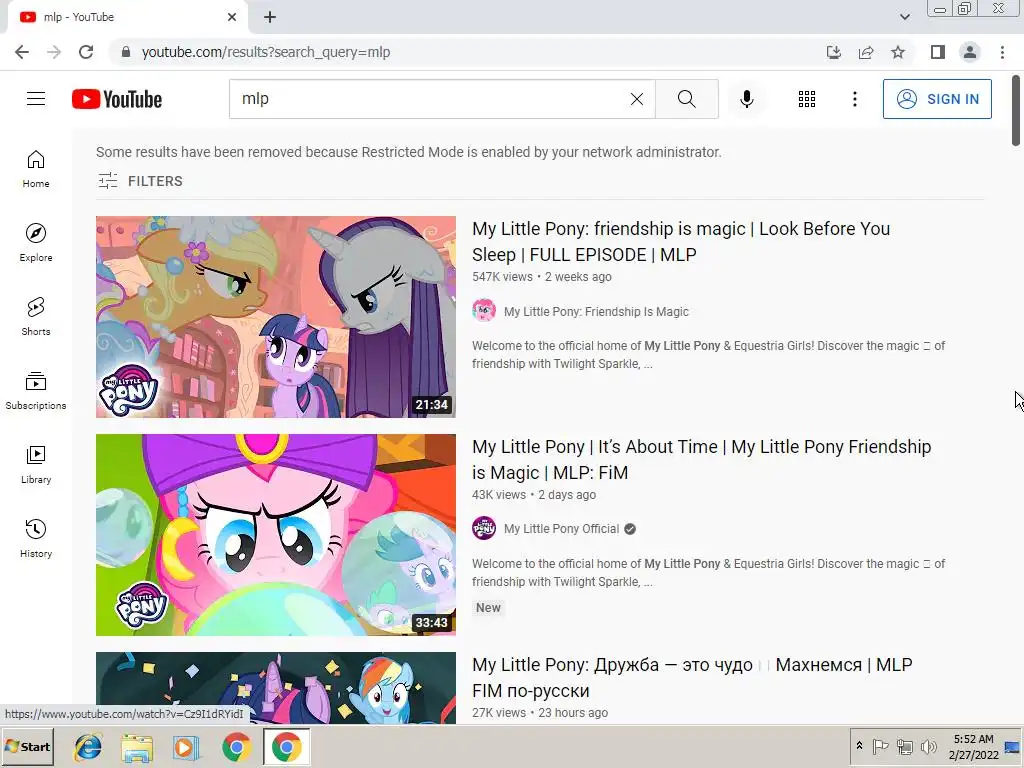Viewport: 1024px width, 768px height.
Task: Click the 'New' badge on second video
Action: [488, 608]
